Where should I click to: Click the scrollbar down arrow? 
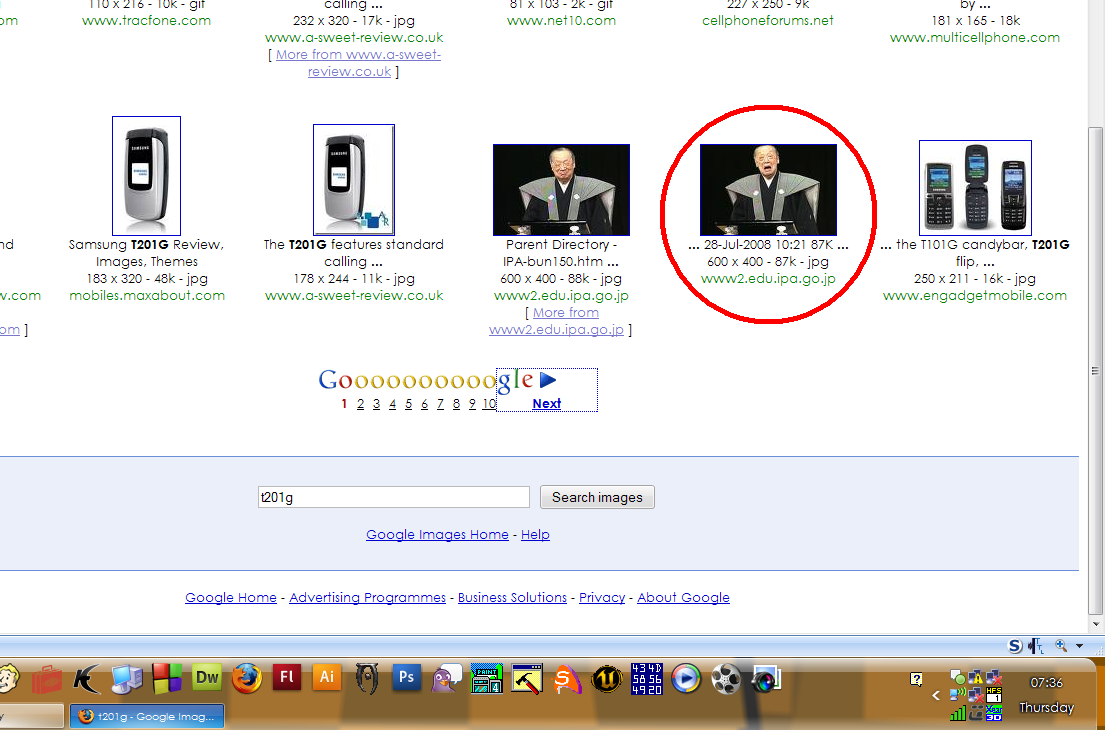tap(1096, 624)
